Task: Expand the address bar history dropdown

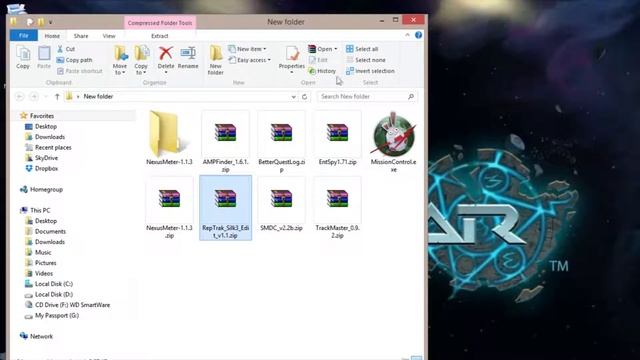Action: [x=293, y=97]
